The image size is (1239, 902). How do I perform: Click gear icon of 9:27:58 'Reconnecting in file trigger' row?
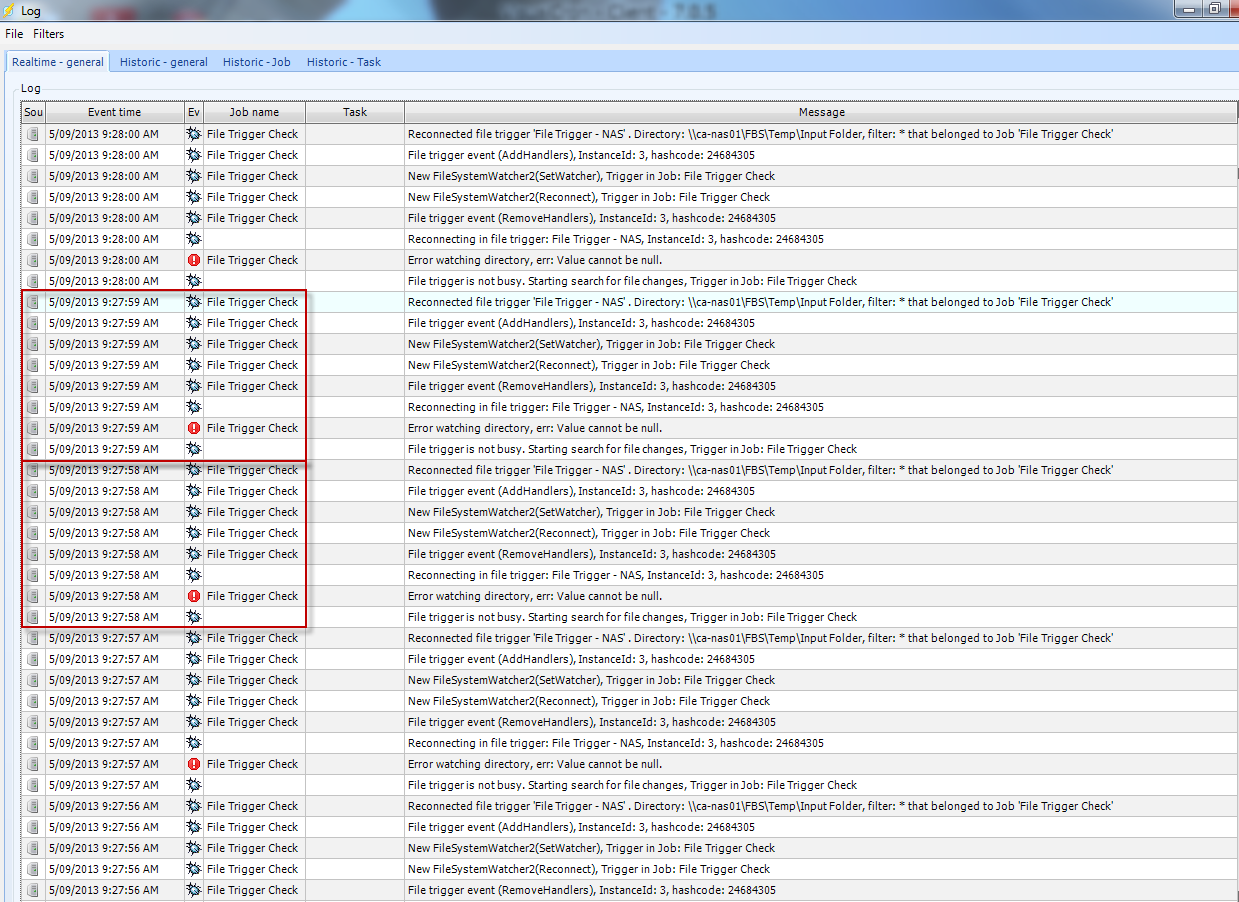point(194,575)
